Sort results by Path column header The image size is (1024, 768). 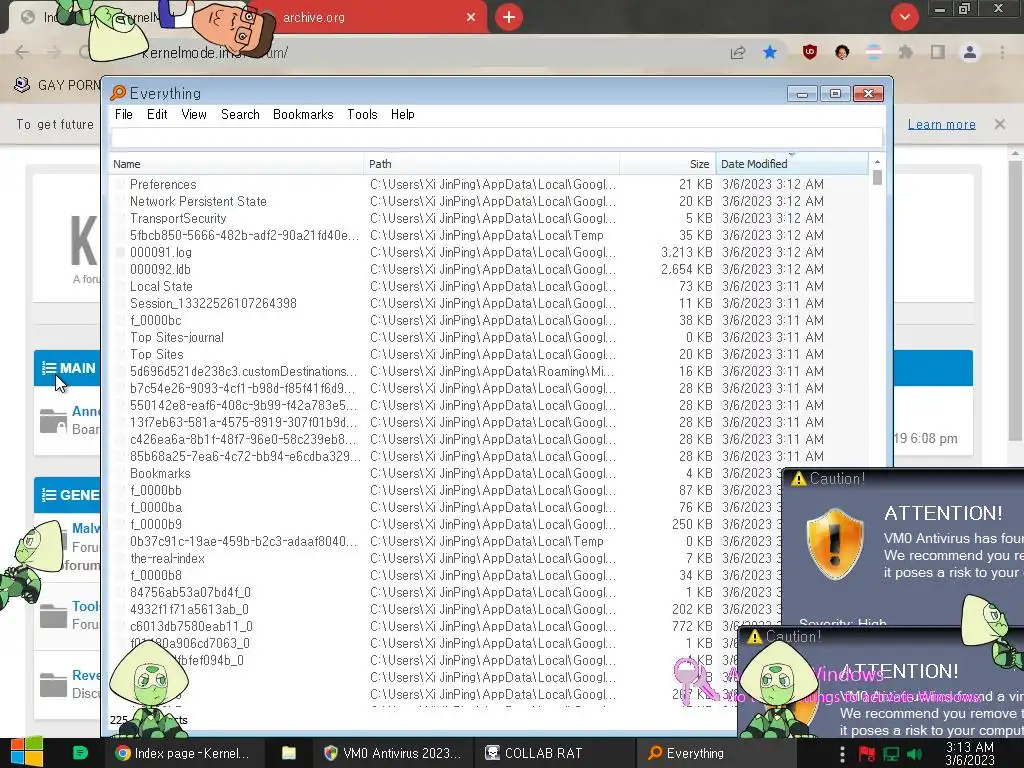click(491, 164)
